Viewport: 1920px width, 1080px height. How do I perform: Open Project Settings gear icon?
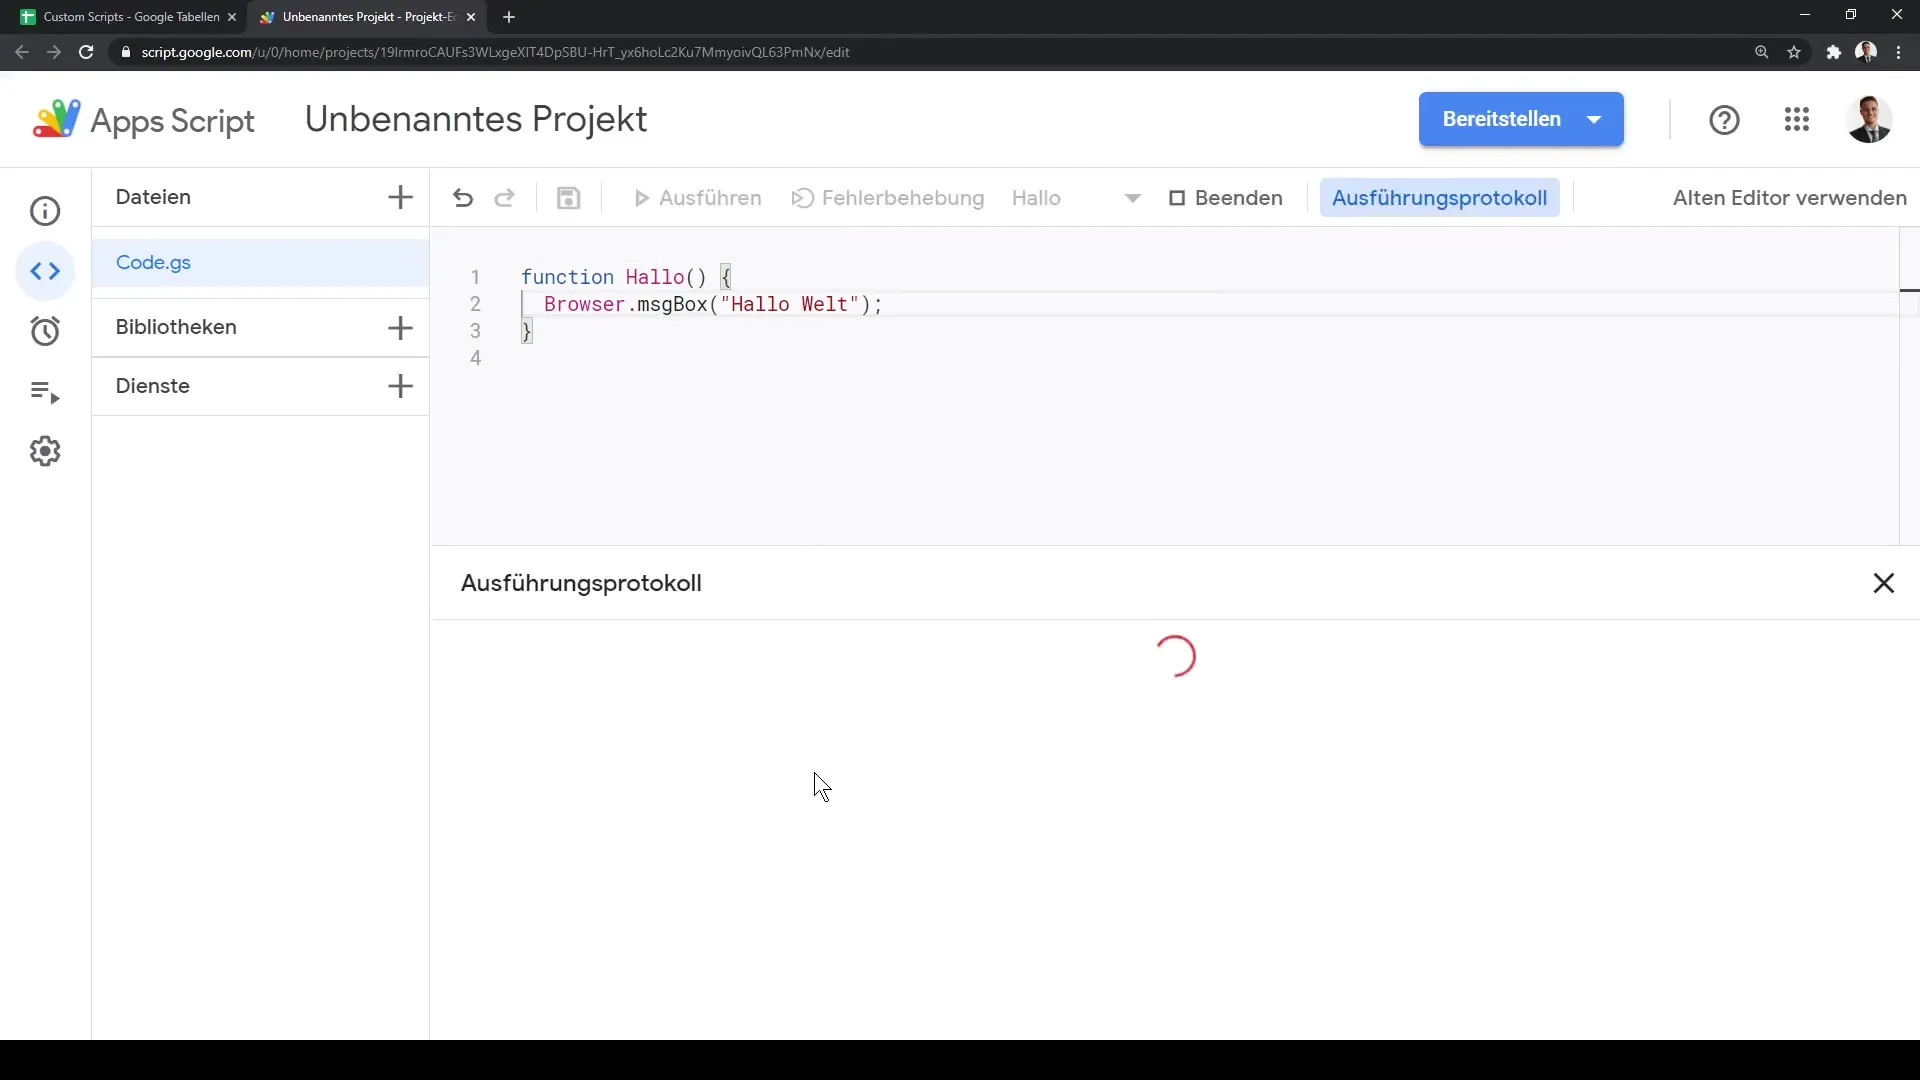tap(45, 451)
